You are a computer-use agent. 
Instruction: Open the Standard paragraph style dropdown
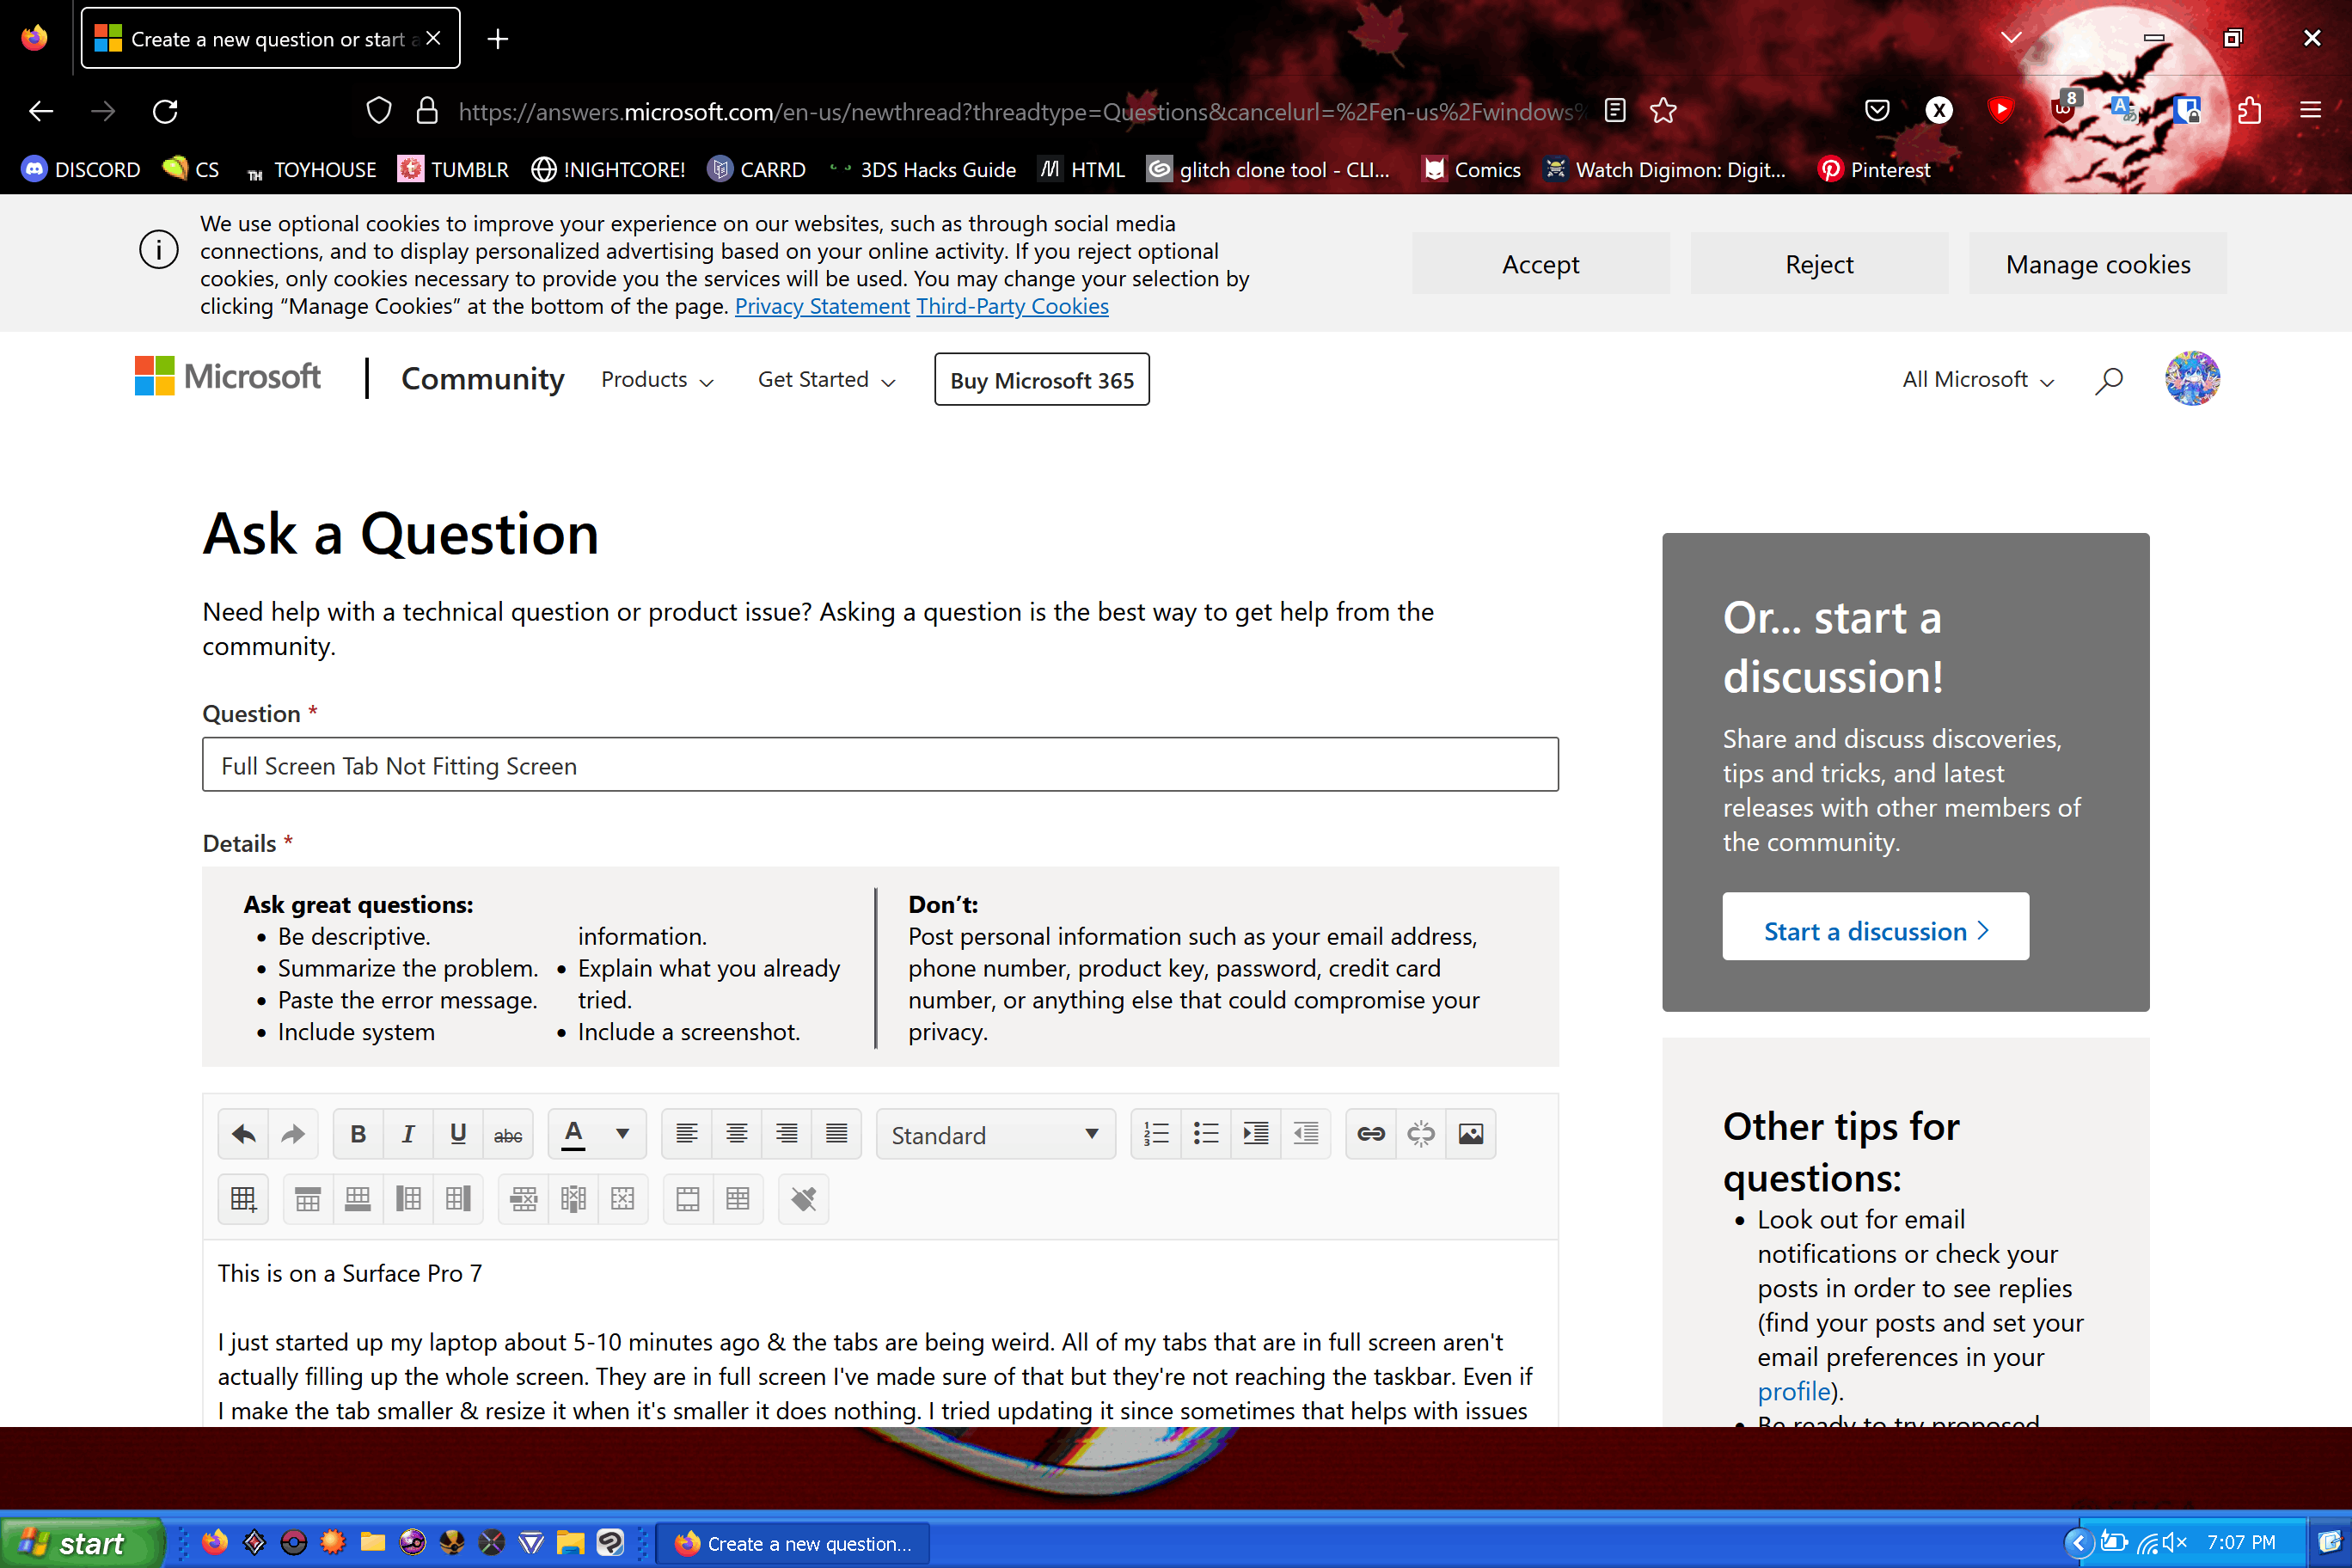click(995, 1134)
